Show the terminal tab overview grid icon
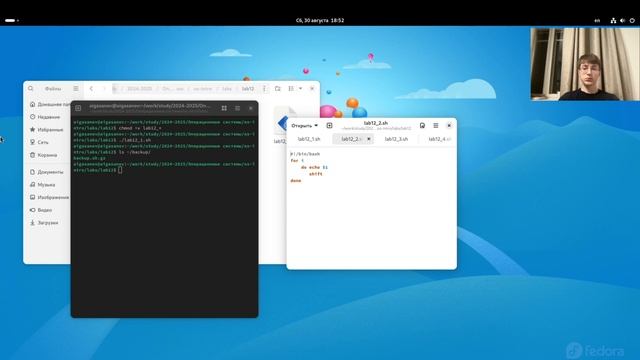This screenshot has height=360, width=640. [224, 108]
